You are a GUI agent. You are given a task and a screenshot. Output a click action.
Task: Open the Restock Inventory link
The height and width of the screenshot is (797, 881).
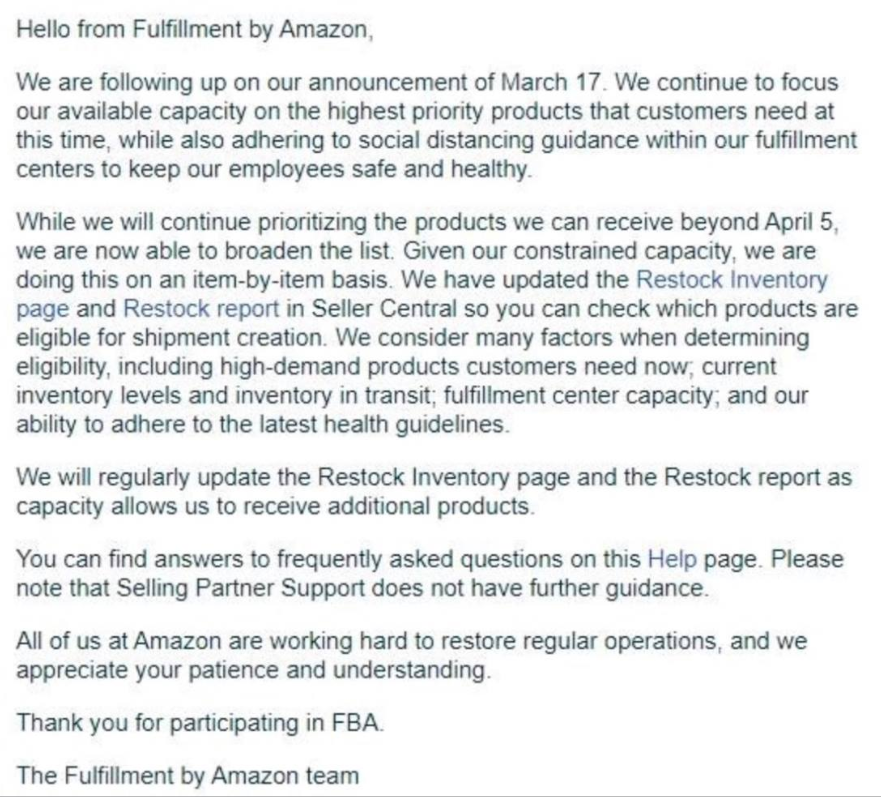tap(732, 280)
